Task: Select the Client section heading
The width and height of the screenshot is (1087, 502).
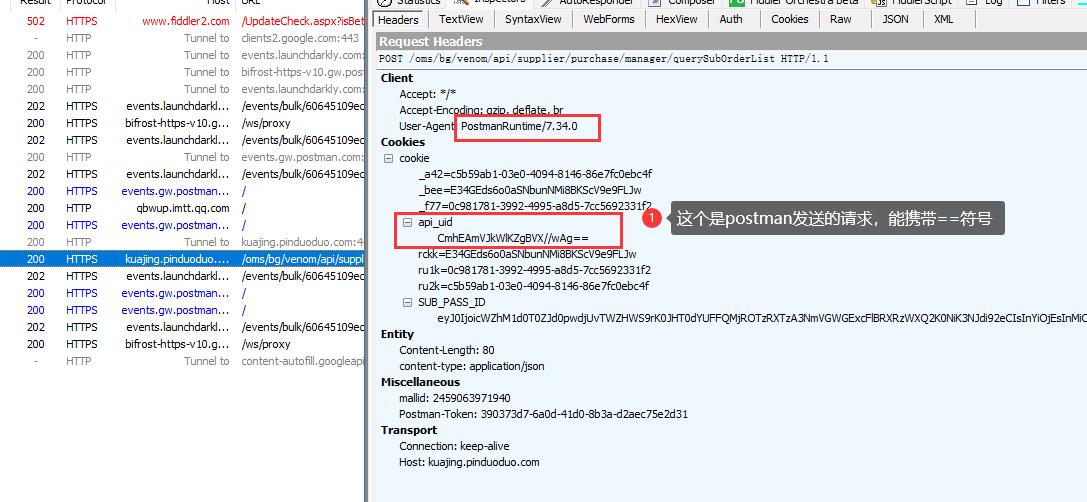Action: (397, 78)
